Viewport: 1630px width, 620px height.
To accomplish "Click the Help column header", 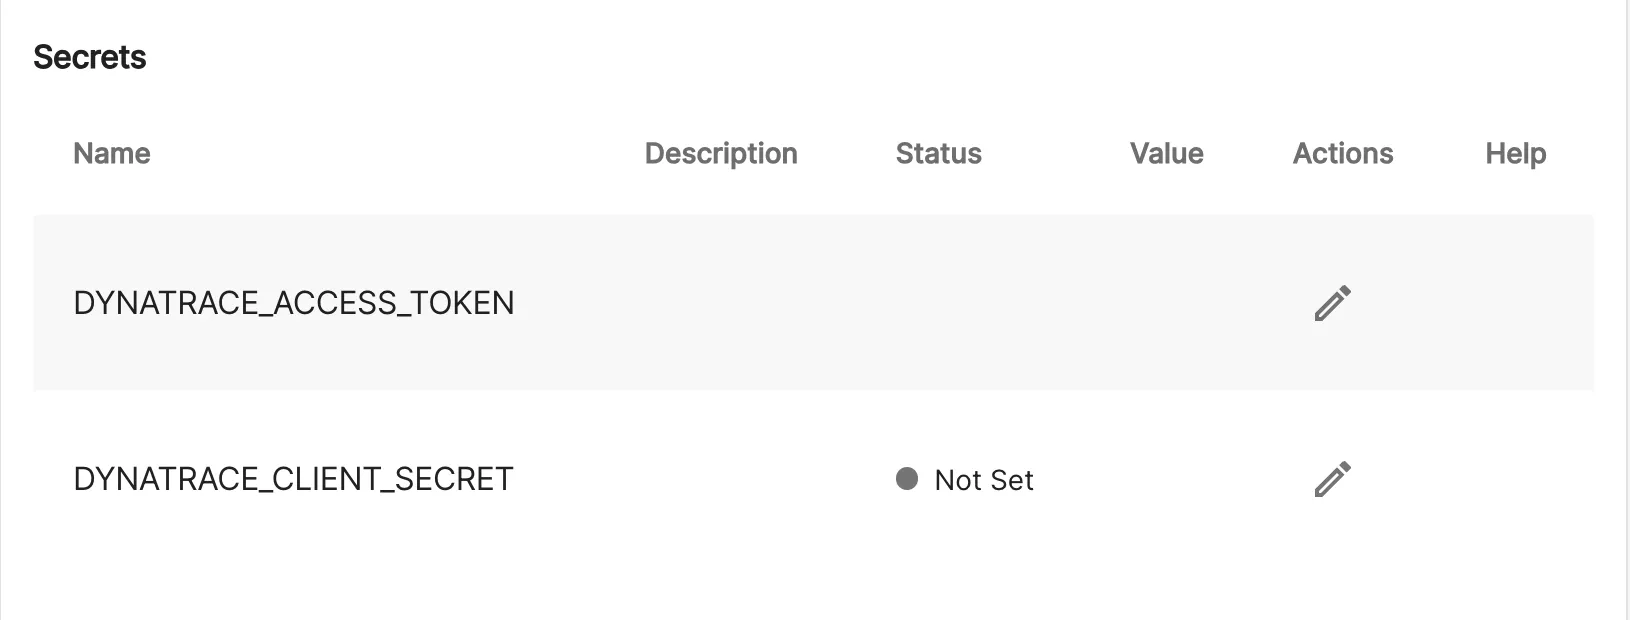I will (1514, 153).
